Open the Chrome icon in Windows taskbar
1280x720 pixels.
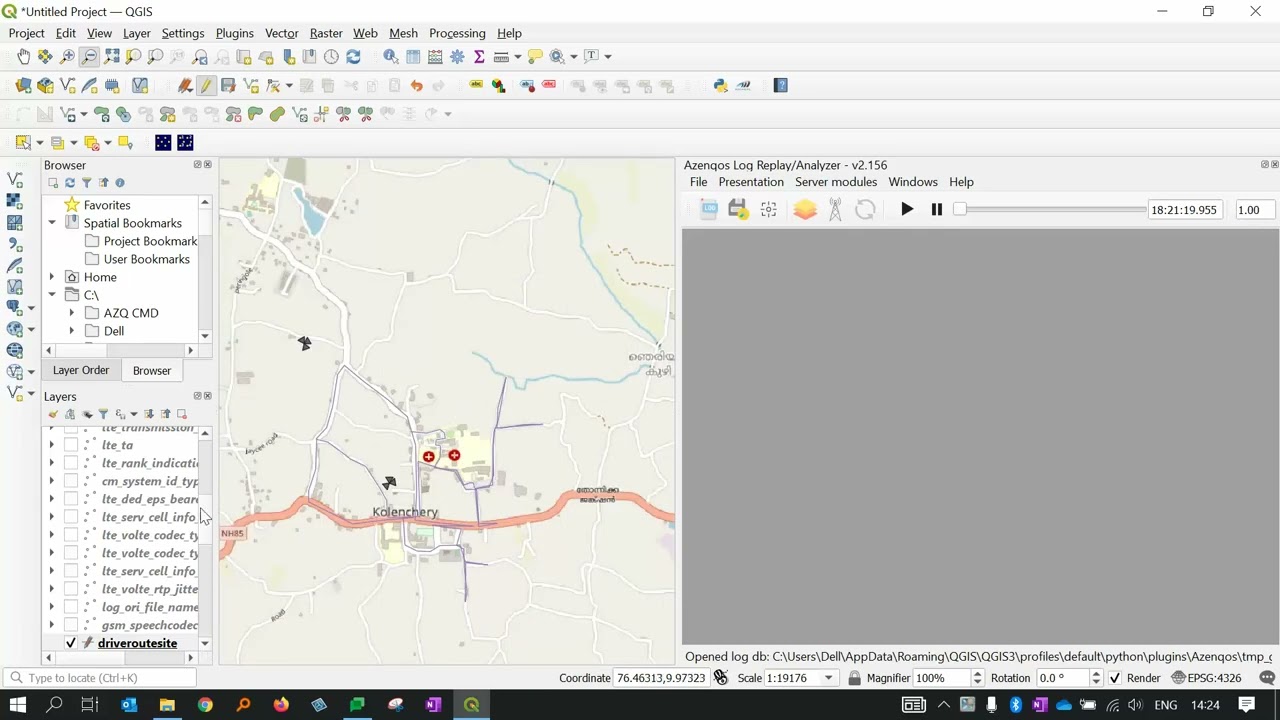point(205,705)
